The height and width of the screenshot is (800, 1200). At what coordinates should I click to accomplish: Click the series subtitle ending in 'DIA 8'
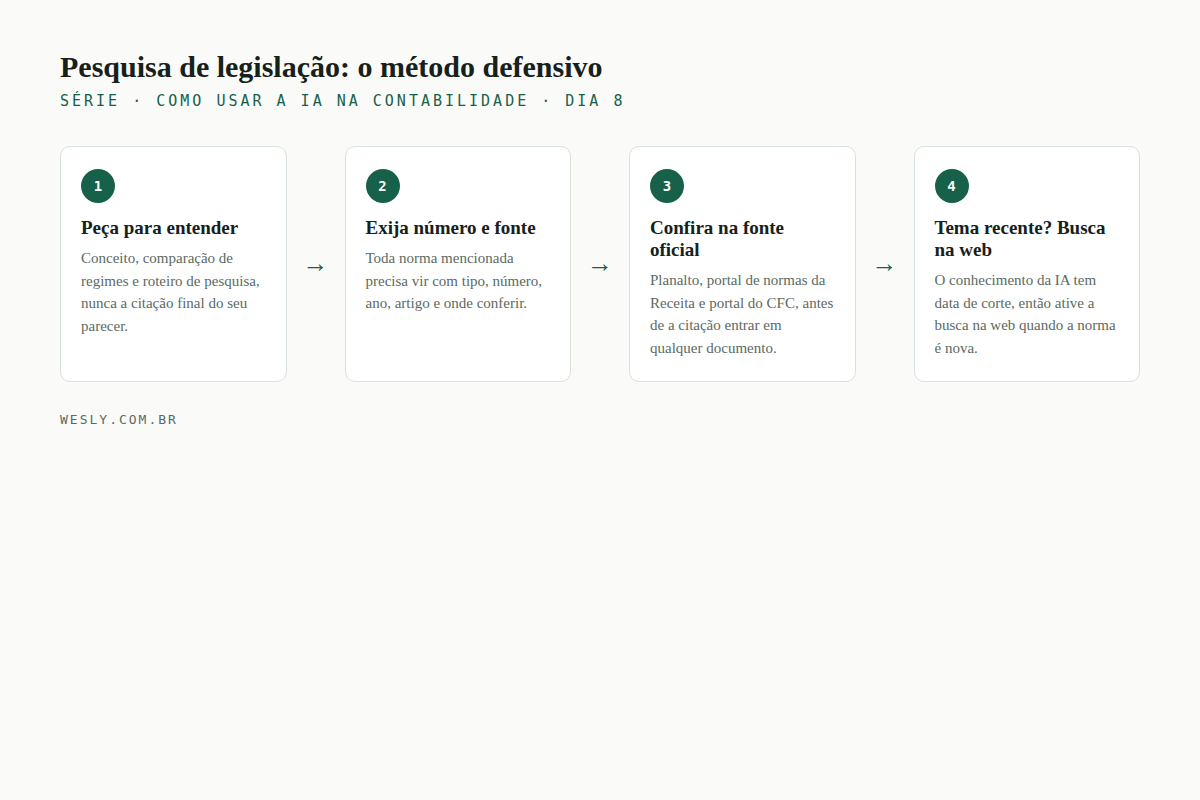click(342, 101)
